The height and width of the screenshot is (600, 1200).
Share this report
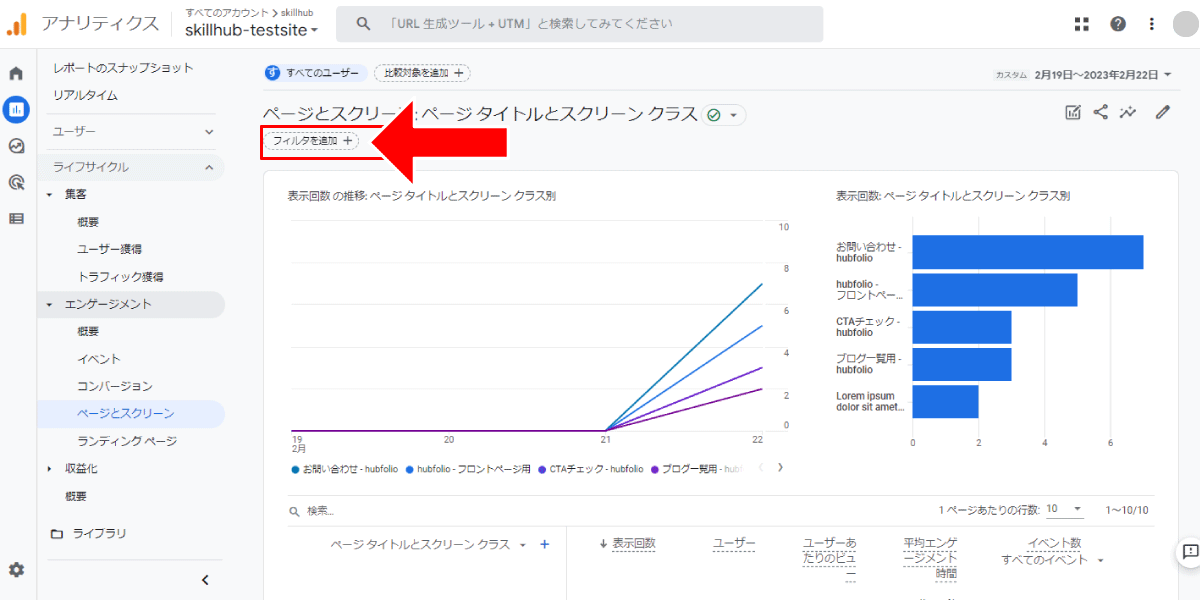(1101, 113)
